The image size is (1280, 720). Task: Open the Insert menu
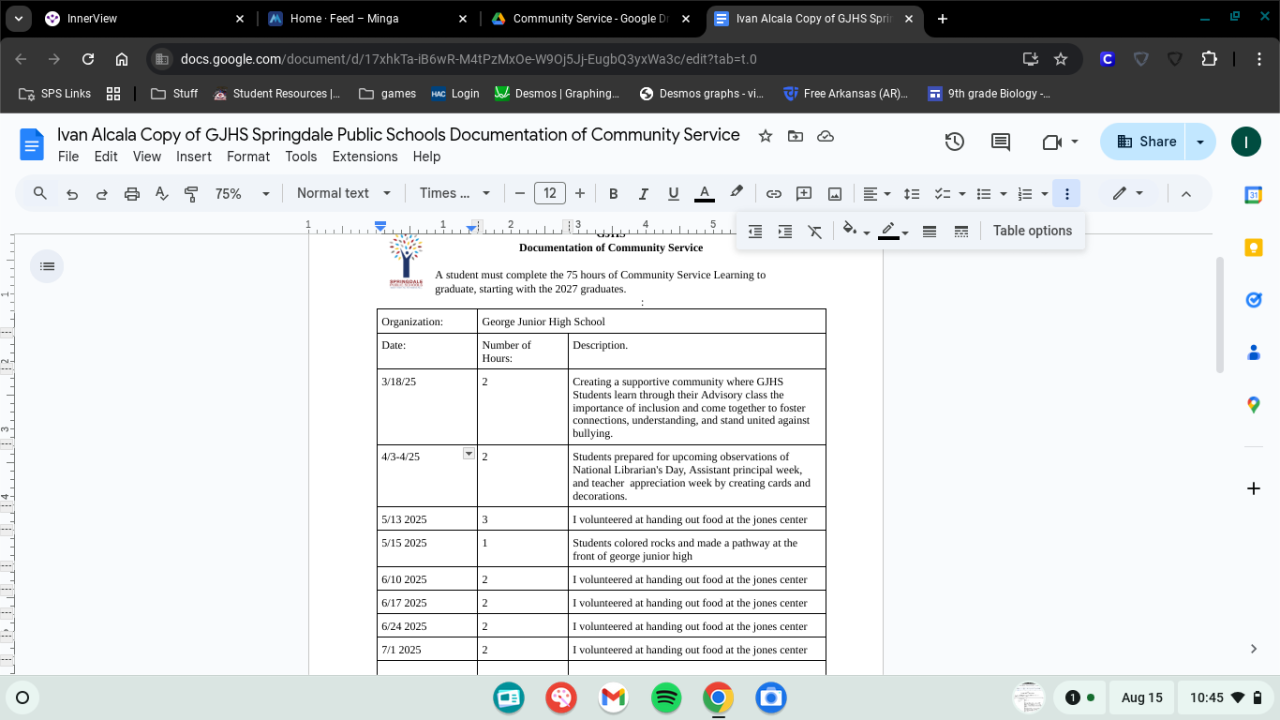pos(193,157)
